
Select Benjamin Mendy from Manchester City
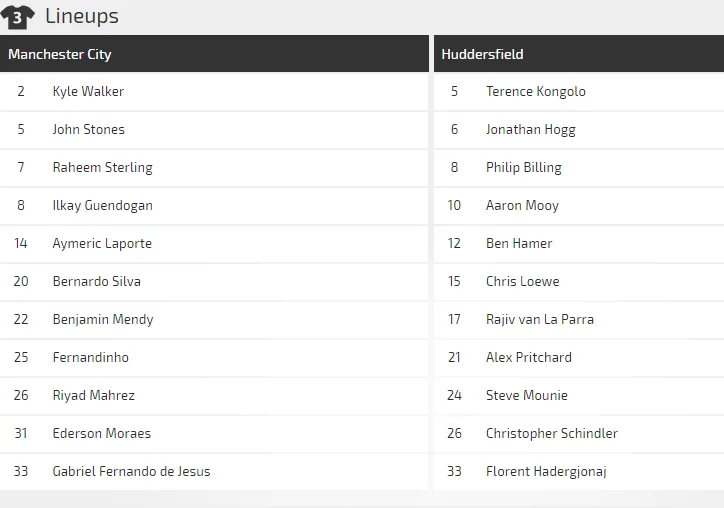tap(102, 319)
